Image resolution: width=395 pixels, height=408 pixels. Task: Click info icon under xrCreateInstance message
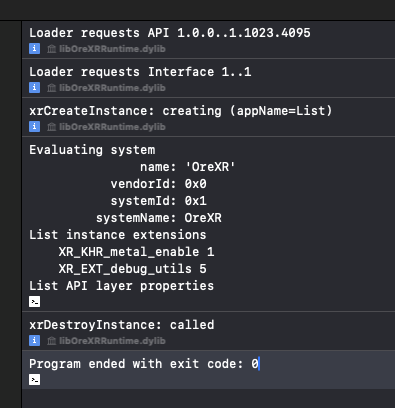tap(34, 127)
